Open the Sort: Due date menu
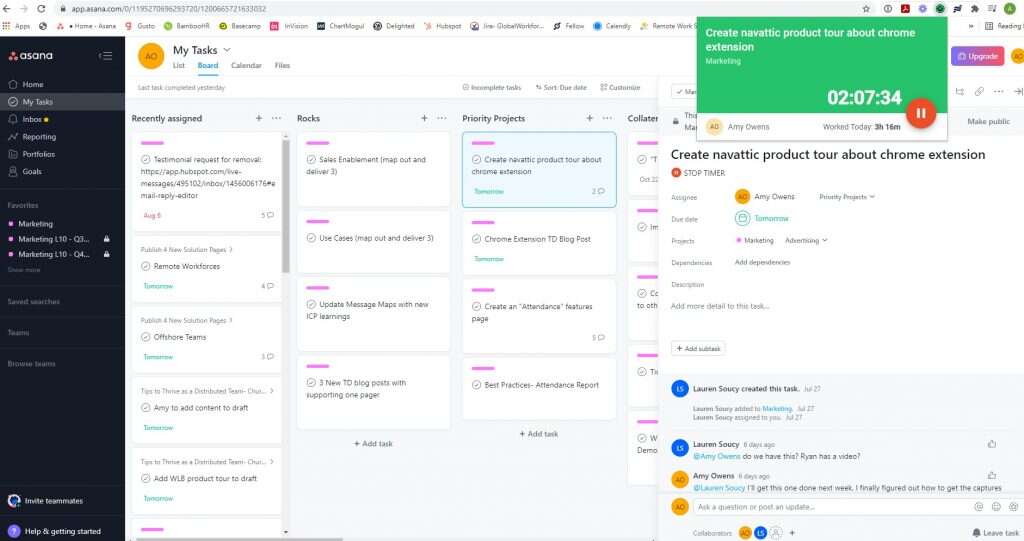 [x=561, y=87]
